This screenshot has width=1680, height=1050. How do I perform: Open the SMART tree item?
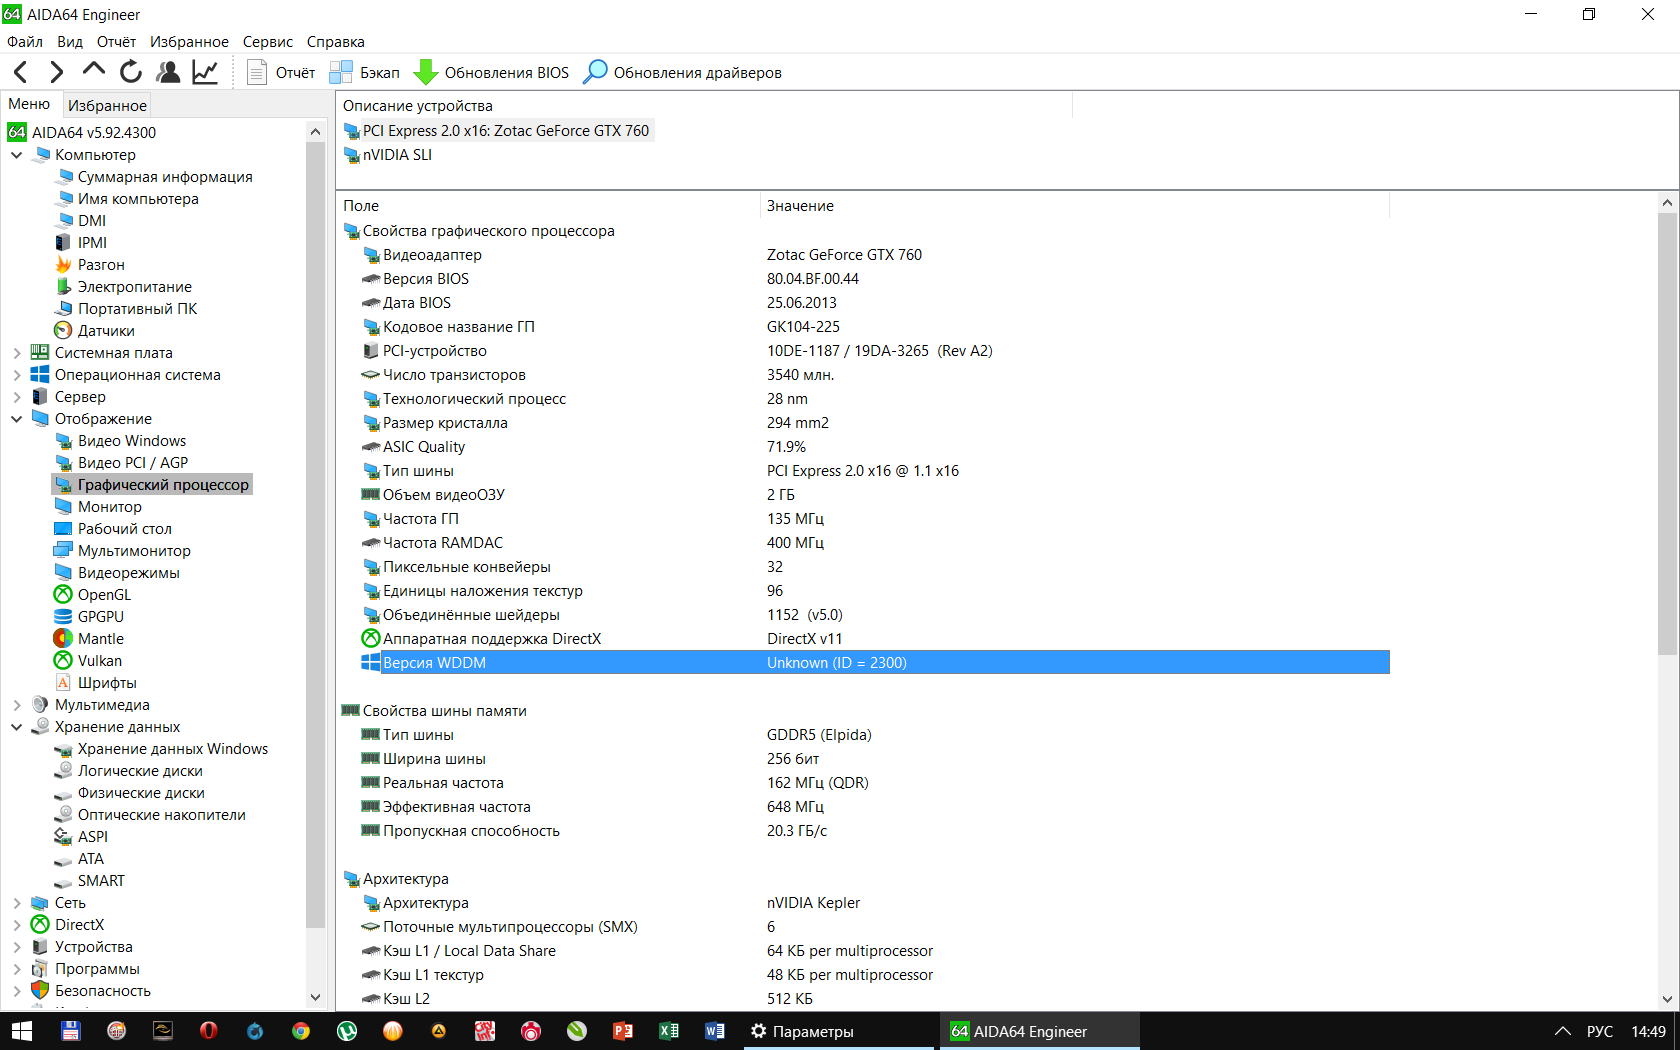coord(101,881)
